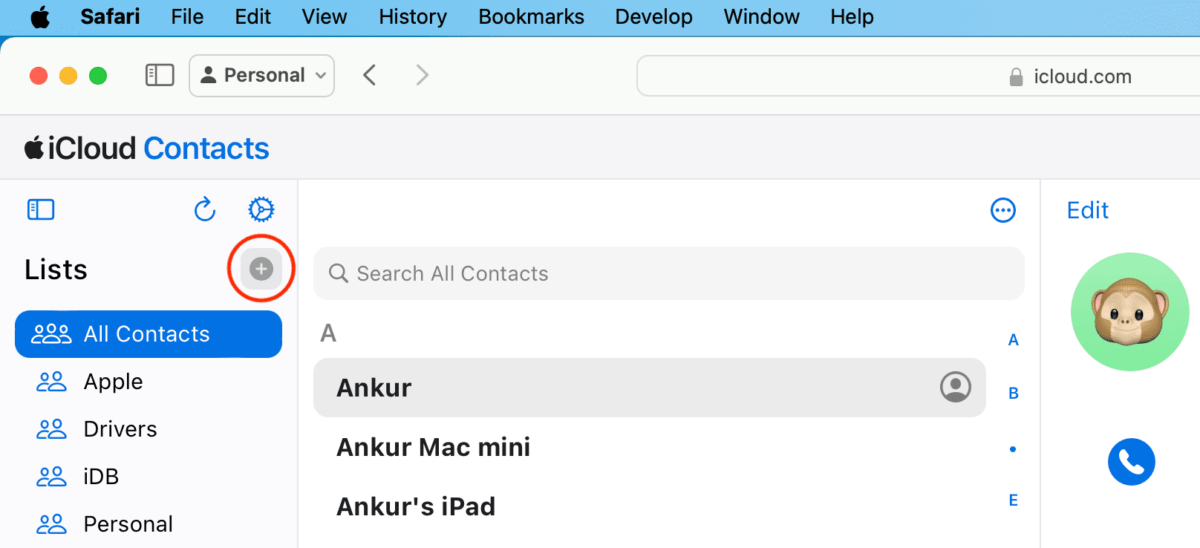Open the File menu
The image size is (1200, 548).
tap(187, 17)
